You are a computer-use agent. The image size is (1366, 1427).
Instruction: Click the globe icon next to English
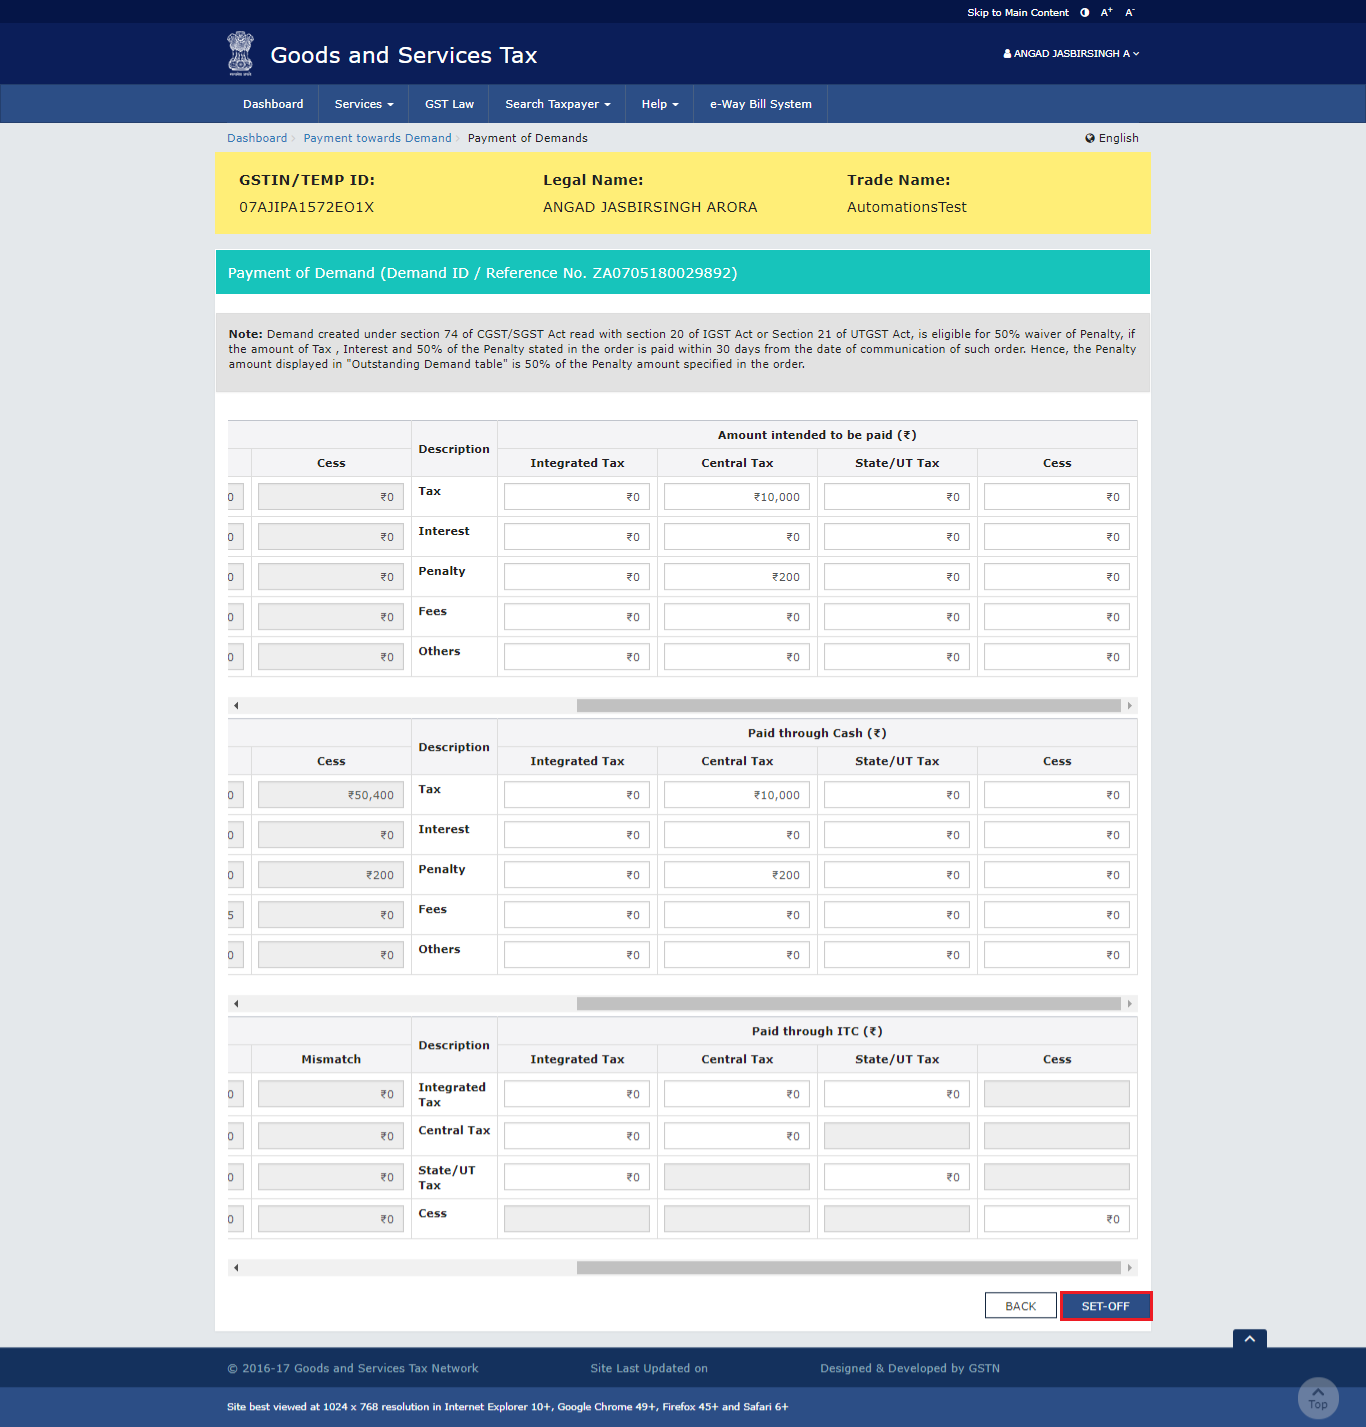[x=1090, y=138]
